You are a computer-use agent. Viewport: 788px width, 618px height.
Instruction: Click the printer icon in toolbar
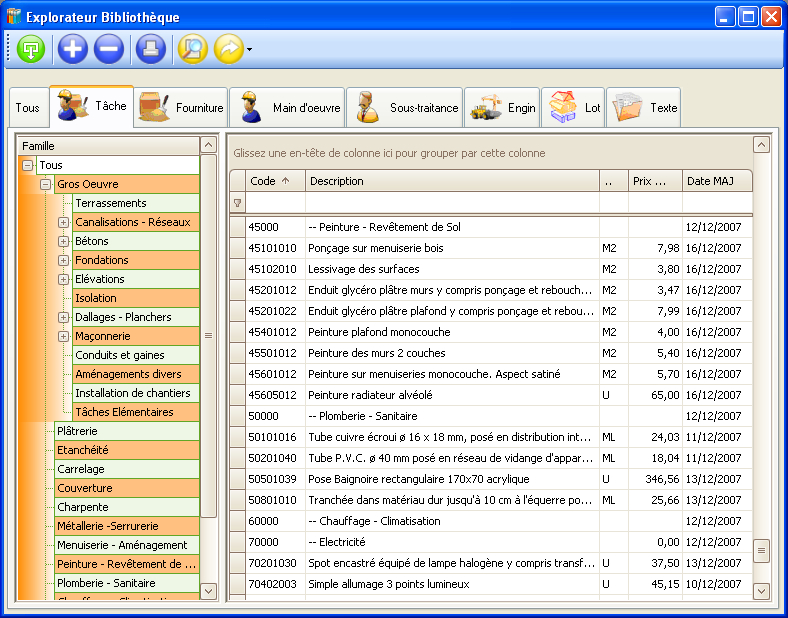150,48
